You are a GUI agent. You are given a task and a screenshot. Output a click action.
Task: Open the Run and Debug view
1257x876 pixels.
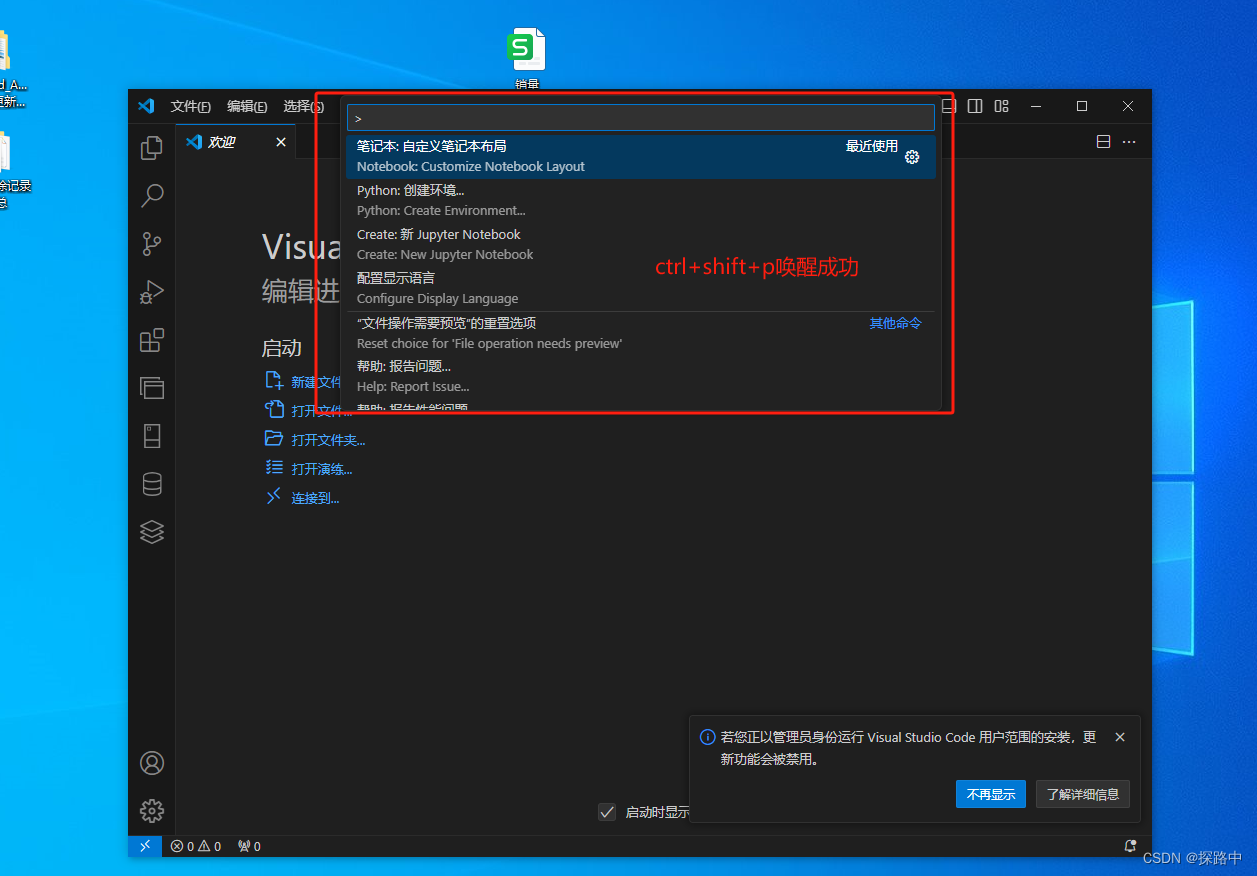[x=152, y=292]
